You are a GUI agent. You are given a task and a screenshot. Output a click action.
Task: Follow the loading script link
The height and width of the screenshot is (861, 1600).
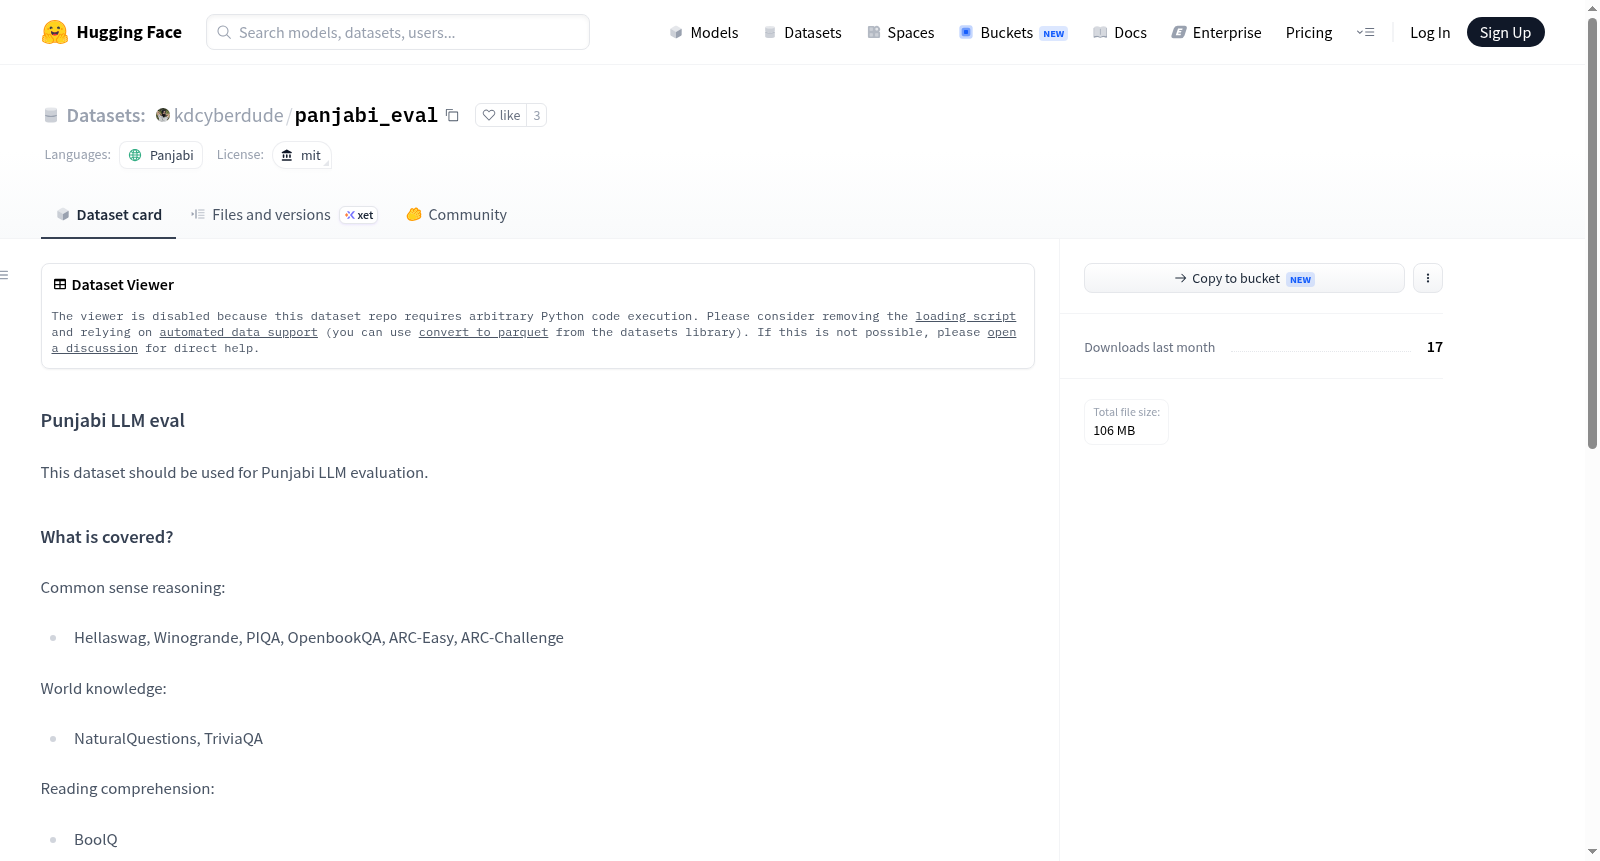pos(965,316)
